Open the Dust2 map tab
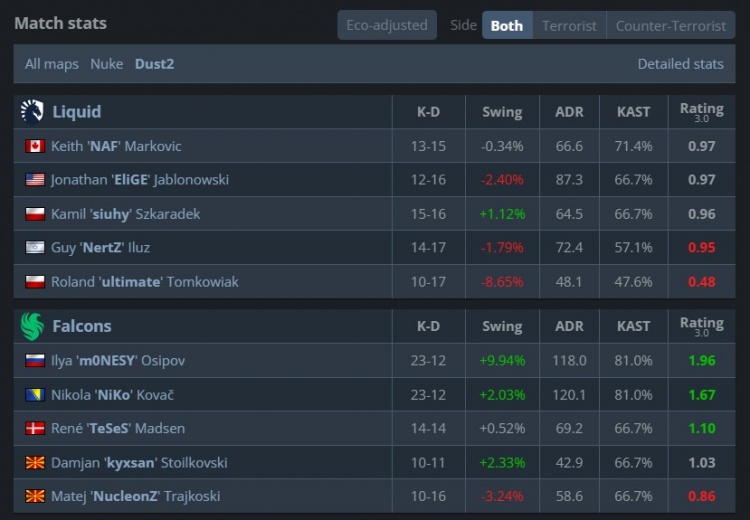The width and height of the screenshot is (750, 520). point(155,64)
